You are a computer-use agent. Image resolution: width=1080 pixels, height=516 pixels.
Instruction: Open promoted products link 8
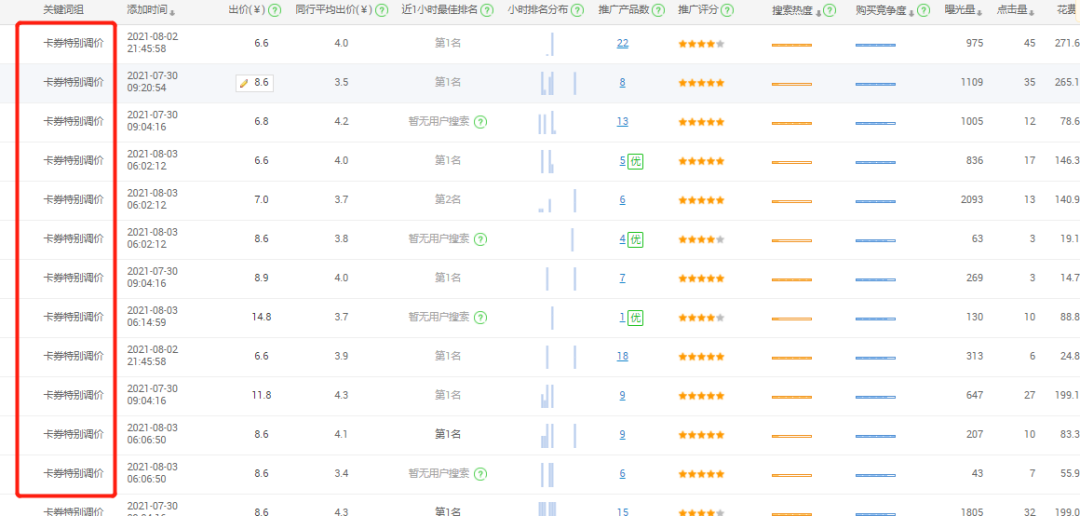(x=623, y=83)
